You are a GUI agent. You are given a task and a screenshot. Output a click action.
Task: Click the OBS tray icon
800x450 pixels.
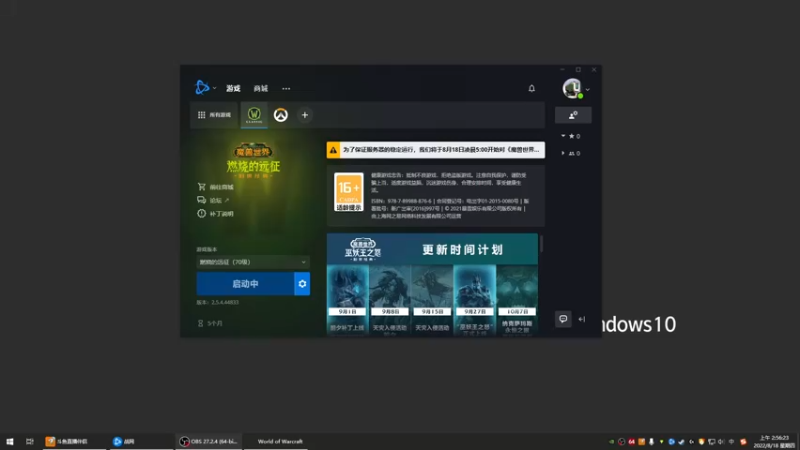click(x=621, y=442)
